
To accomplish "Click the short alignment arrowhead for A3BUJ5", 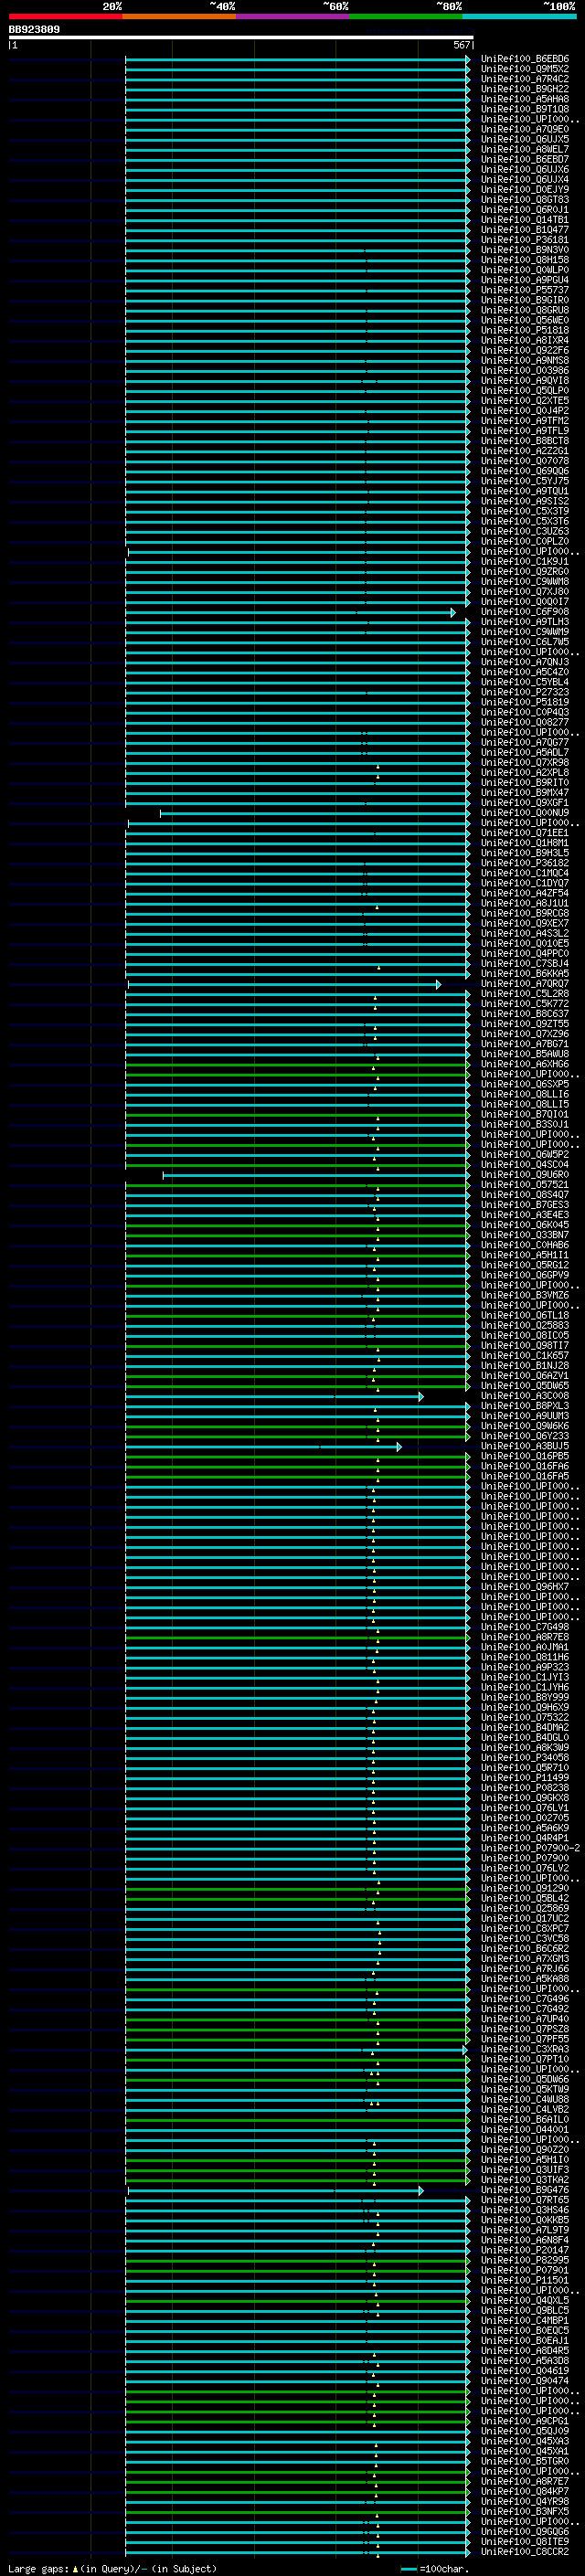I will pos(399,1446).
